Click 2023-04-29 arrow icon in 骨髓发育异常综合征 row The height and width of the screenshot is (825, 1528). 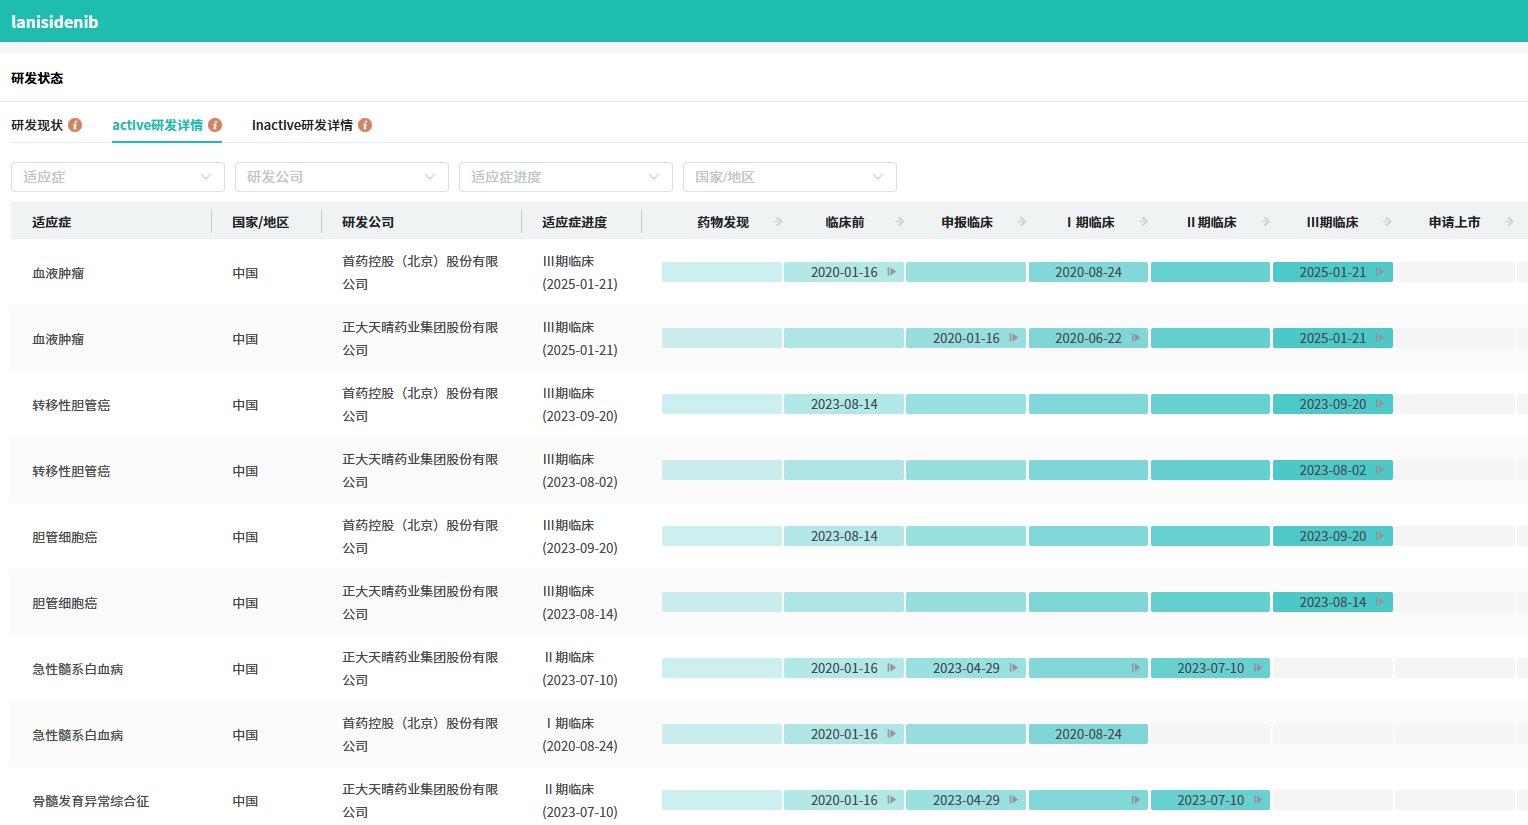(1014, 800)
